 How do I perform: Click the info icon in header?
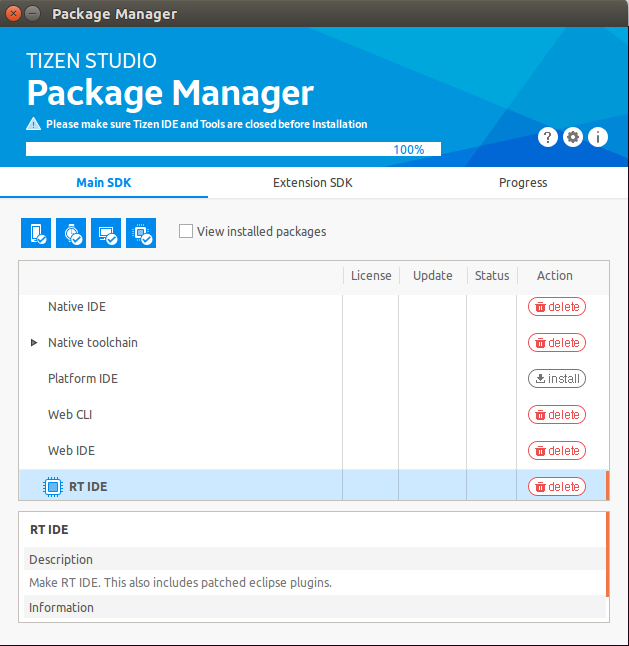point(598,137)
